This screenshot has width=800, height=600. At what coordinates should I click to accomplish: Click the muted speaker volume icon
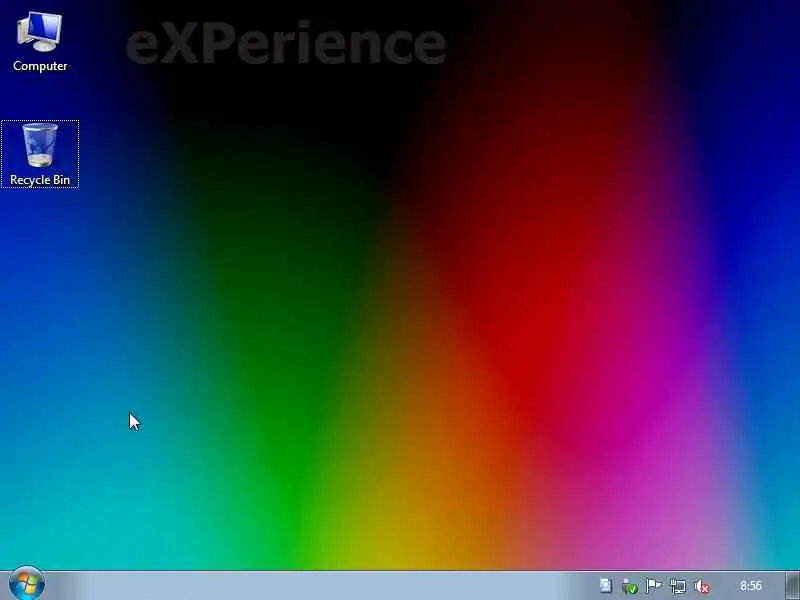pos(702,586)
